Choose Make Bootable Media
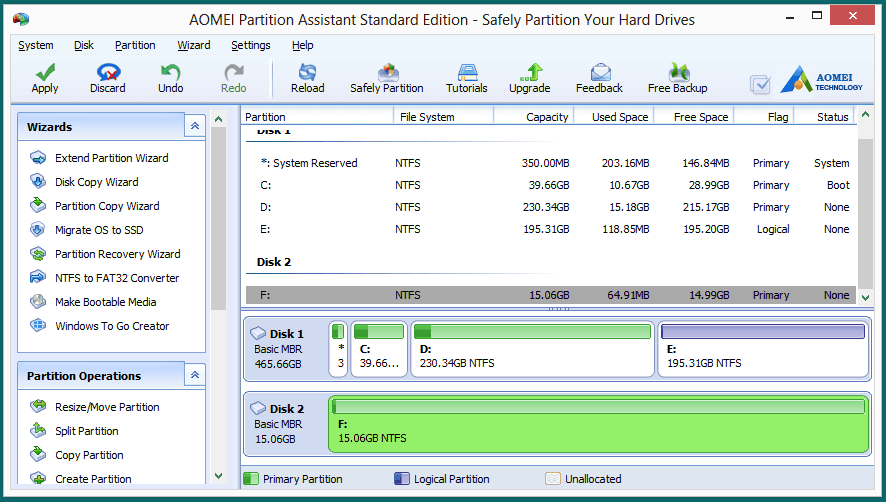Viewport: 886px width, 502px height. click(x=105, y=302)
